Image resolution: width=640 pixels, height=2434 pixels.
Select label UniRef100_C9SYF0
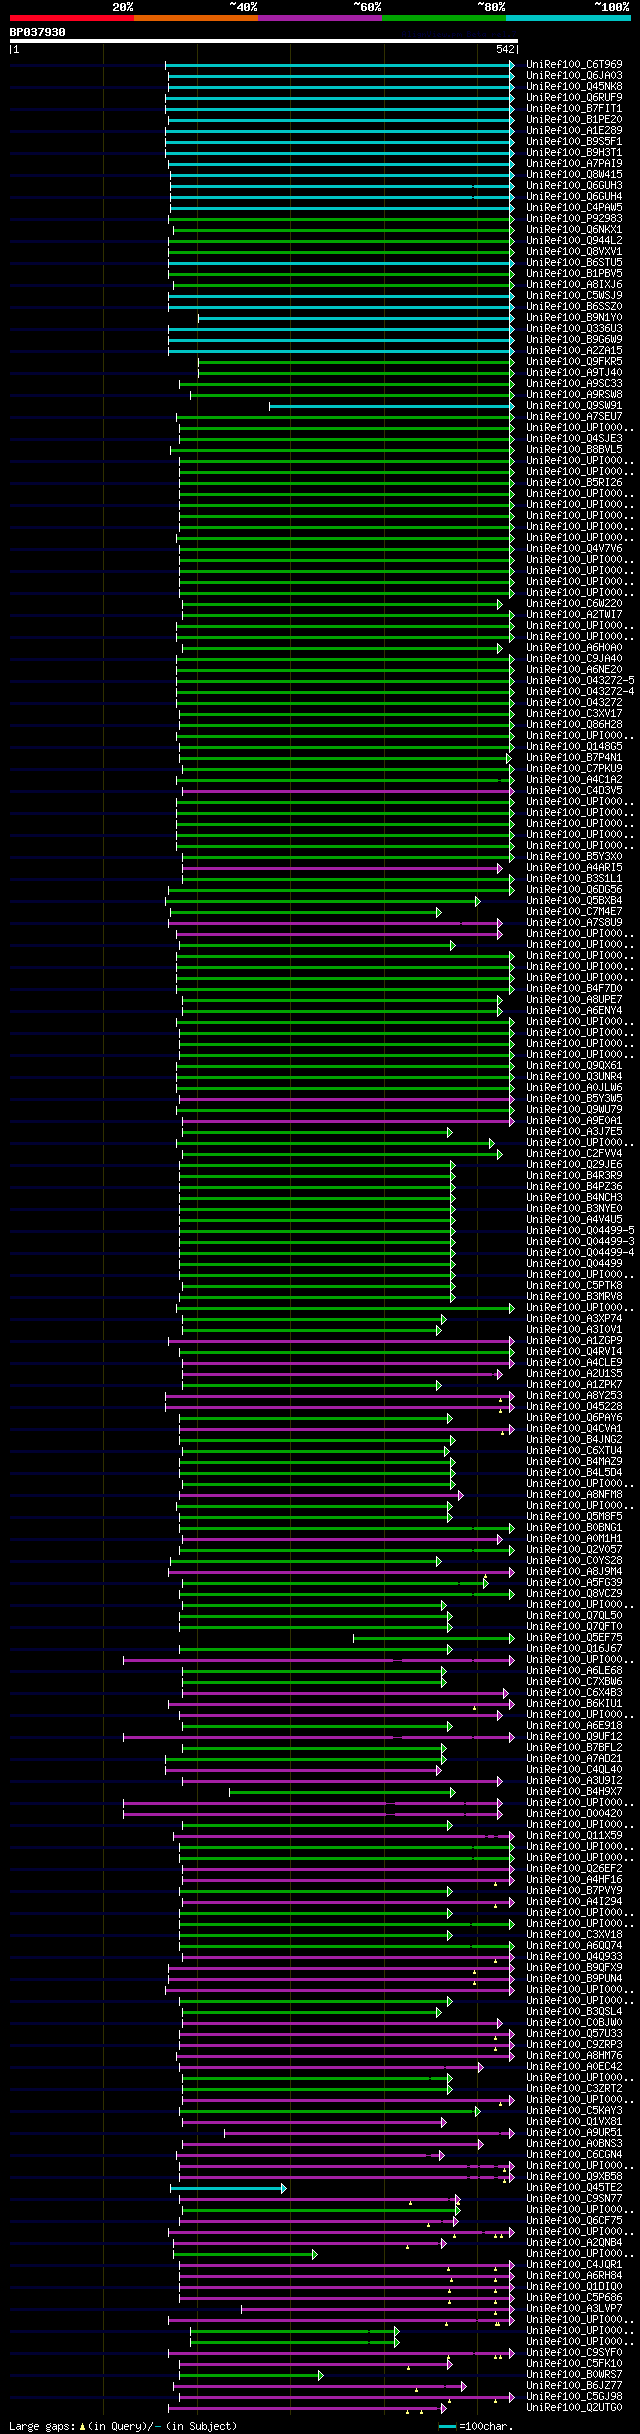[574, 2353]
